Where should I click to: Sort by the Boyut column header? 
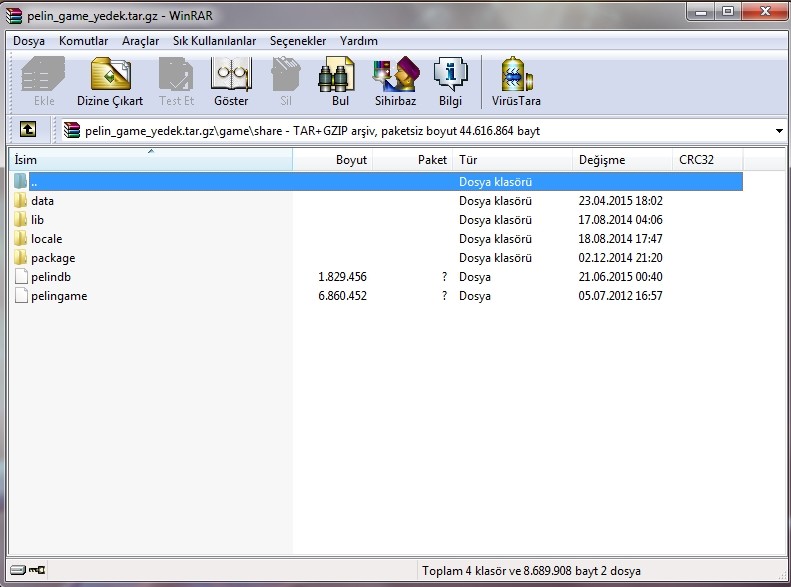tap(332, 160)
